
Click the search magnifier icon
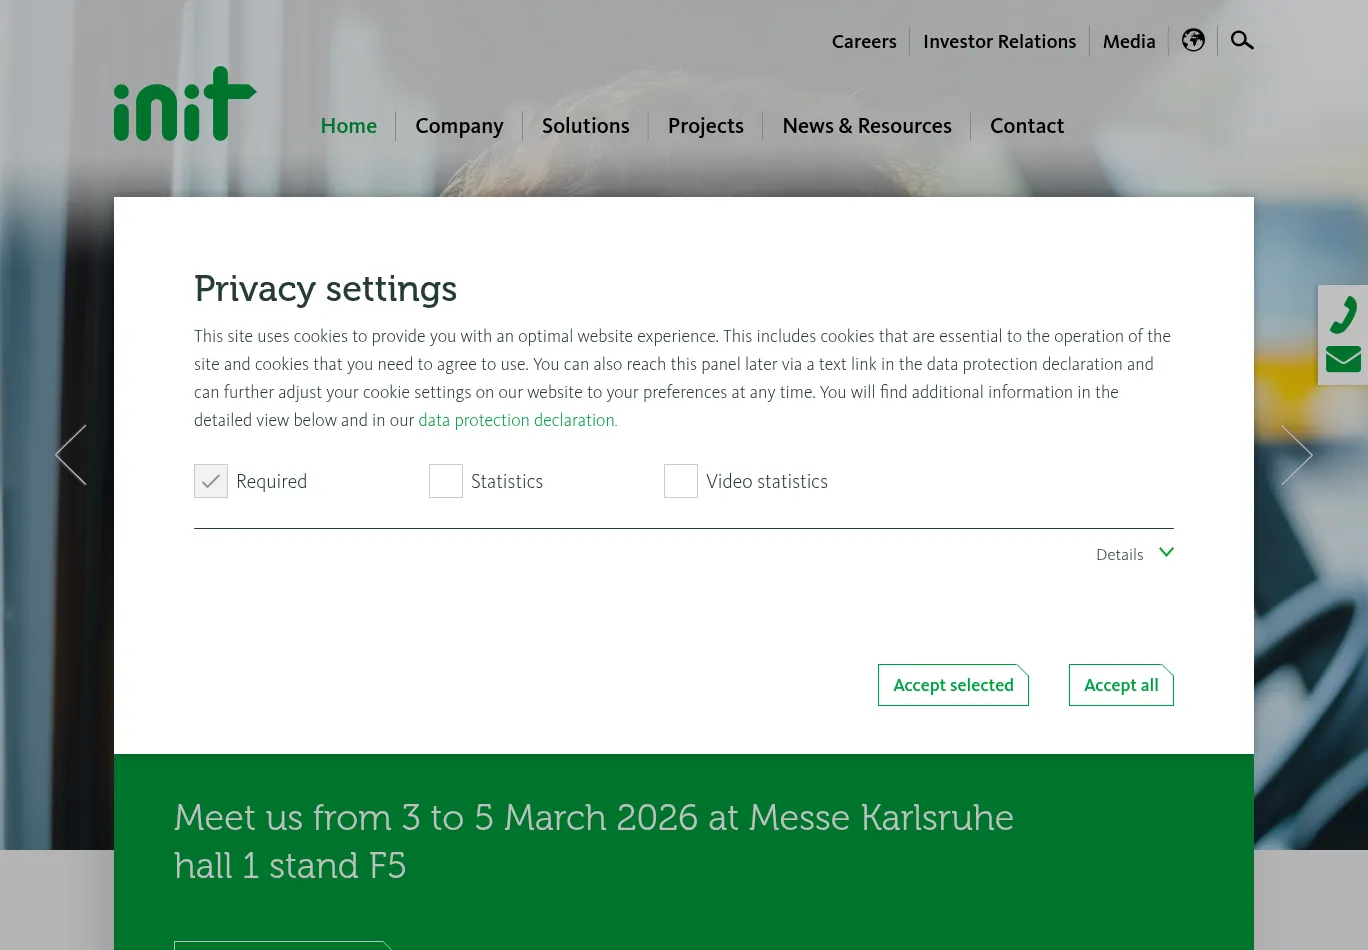pos(1242,40)
